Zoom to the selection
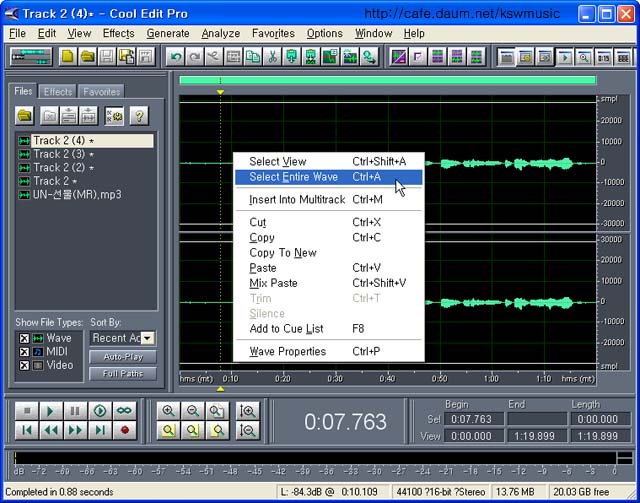 169,430
